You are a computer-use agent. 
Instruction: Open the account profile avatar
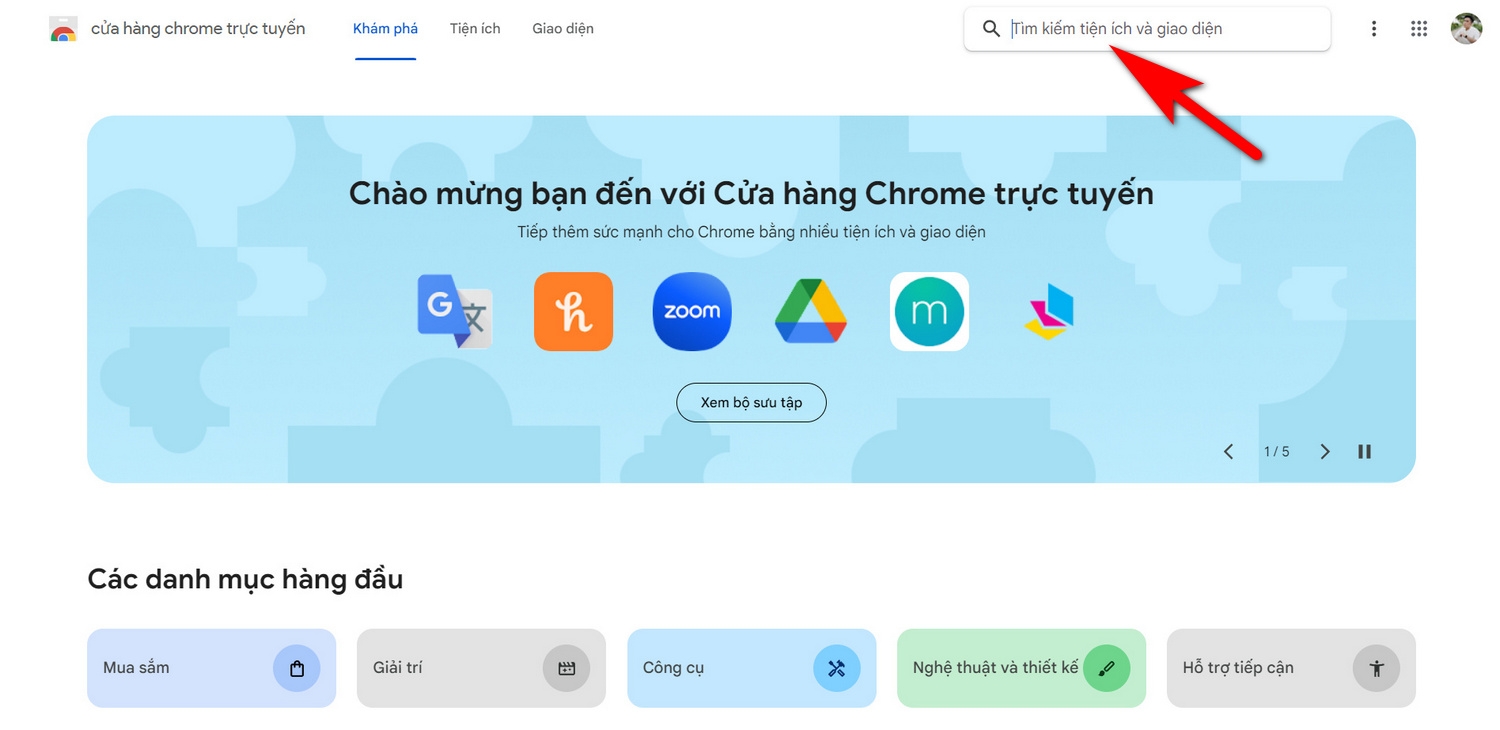click(1466, 29)
